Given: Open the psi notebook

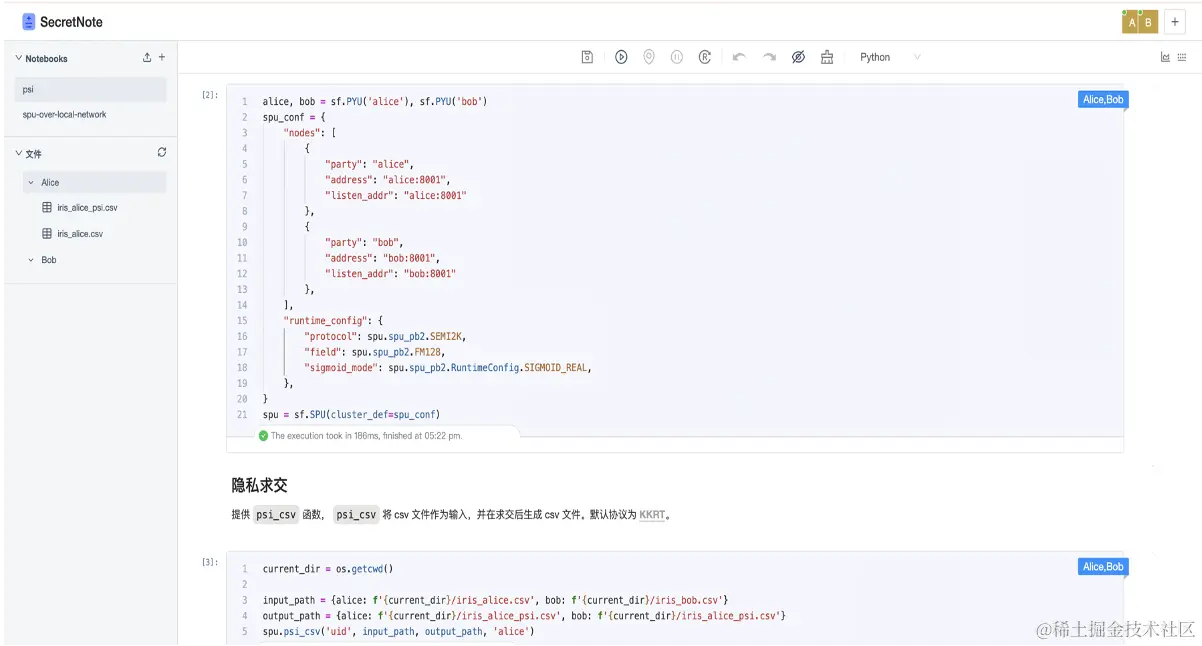Looking at the screenshot, I should [90, 89].
